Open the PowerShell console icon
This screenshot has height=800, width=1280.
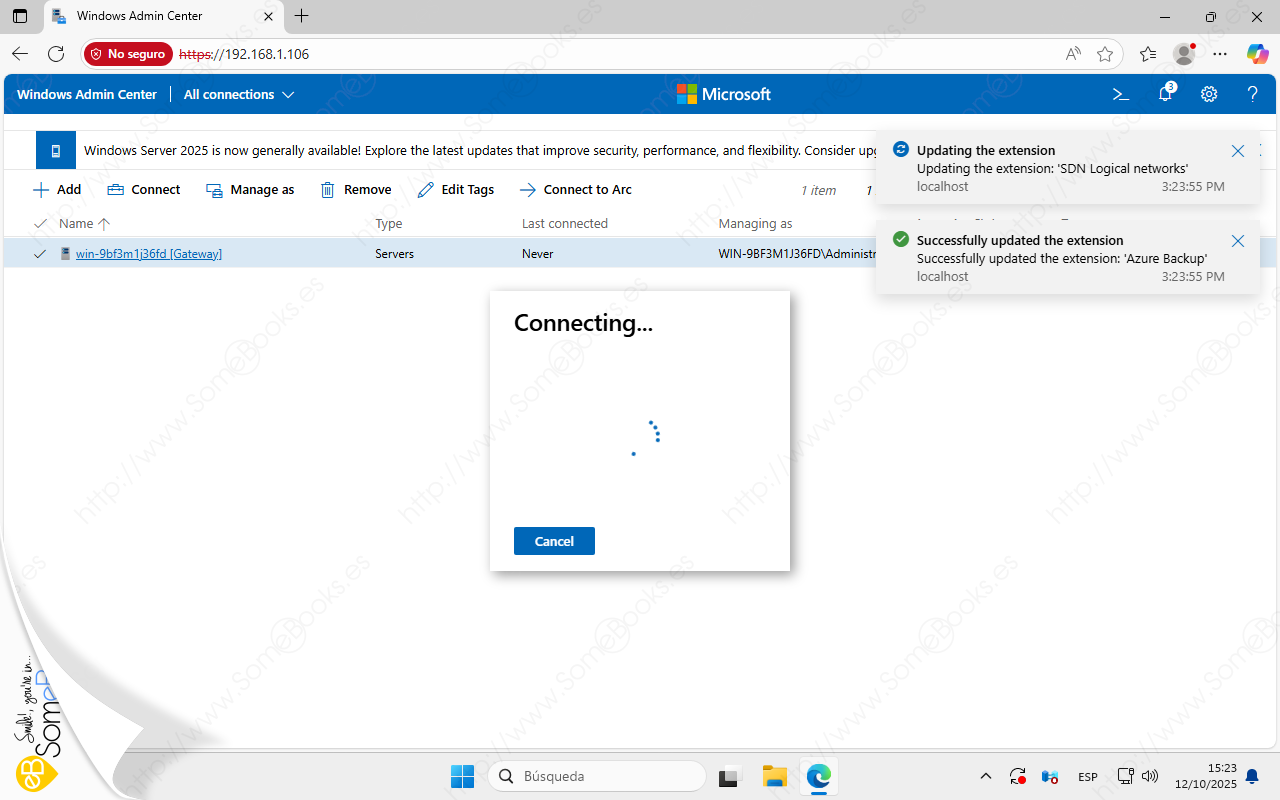(x=1121, y=94)
